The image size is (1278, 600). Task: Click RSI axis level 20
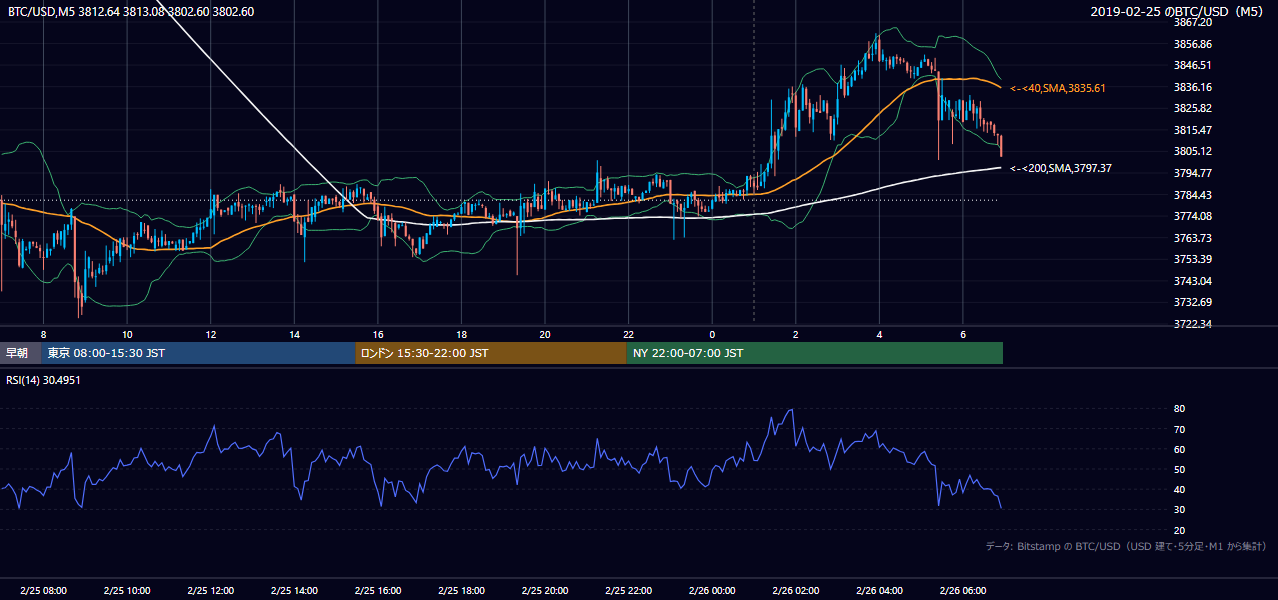pyautogui.click(x=1179, y=530)
